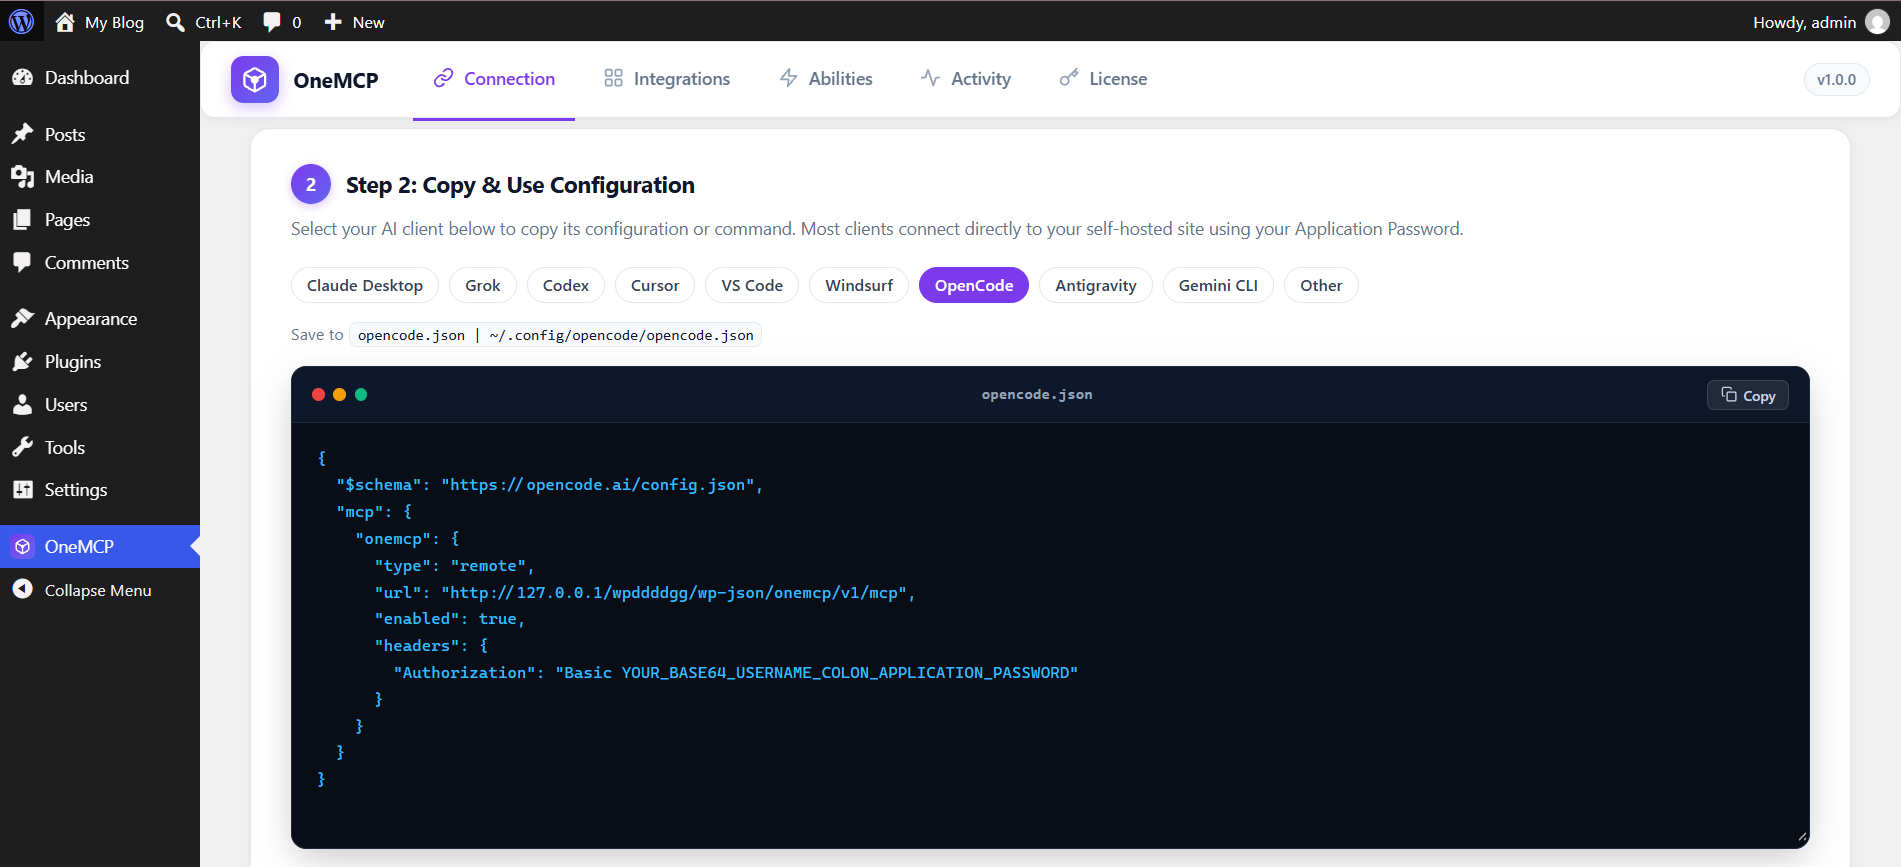Select the Gemini CLI client
The image size is (1901, 867).
tap(1218, 285)
